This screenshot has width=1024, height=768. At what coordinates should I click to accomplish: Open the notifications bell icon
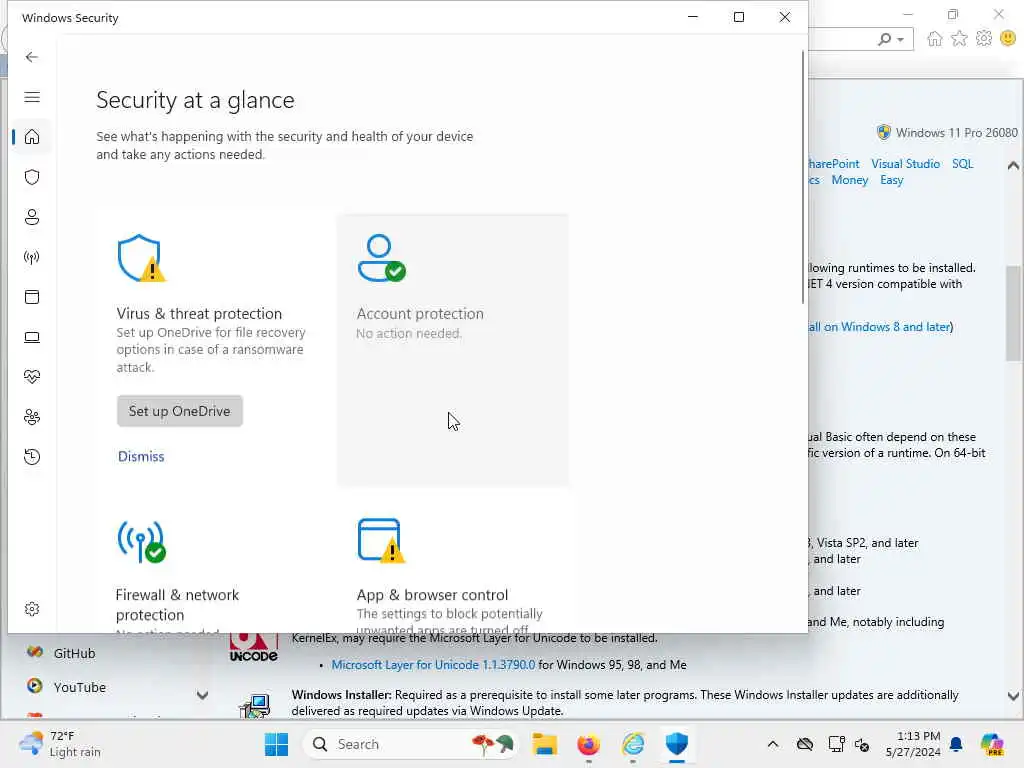click(x=957, y=744)
